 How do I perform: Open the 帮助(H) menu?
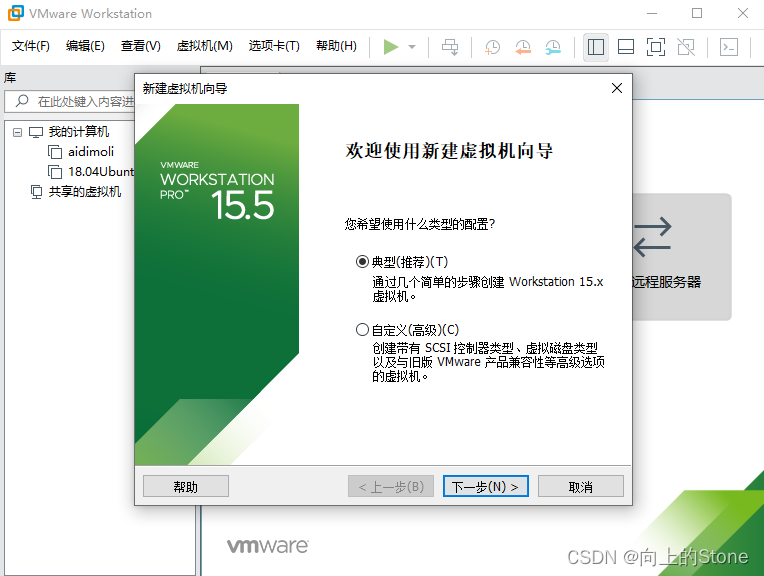pyautogui.click(x=336, y=46)
